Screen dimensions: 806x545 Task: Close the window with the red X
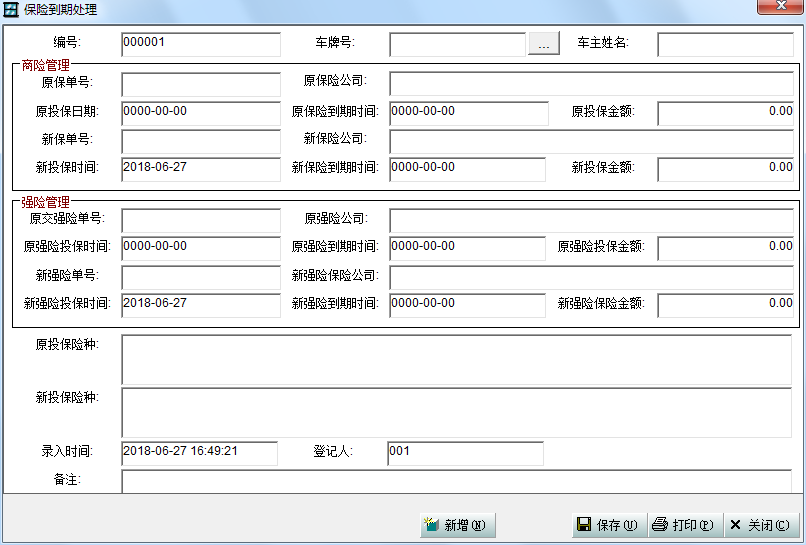(780, 6)
